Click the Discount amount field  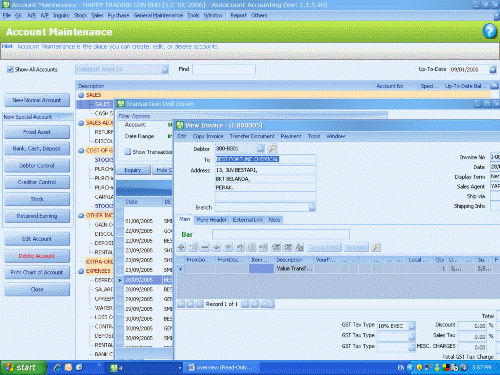tap(473, 326)
